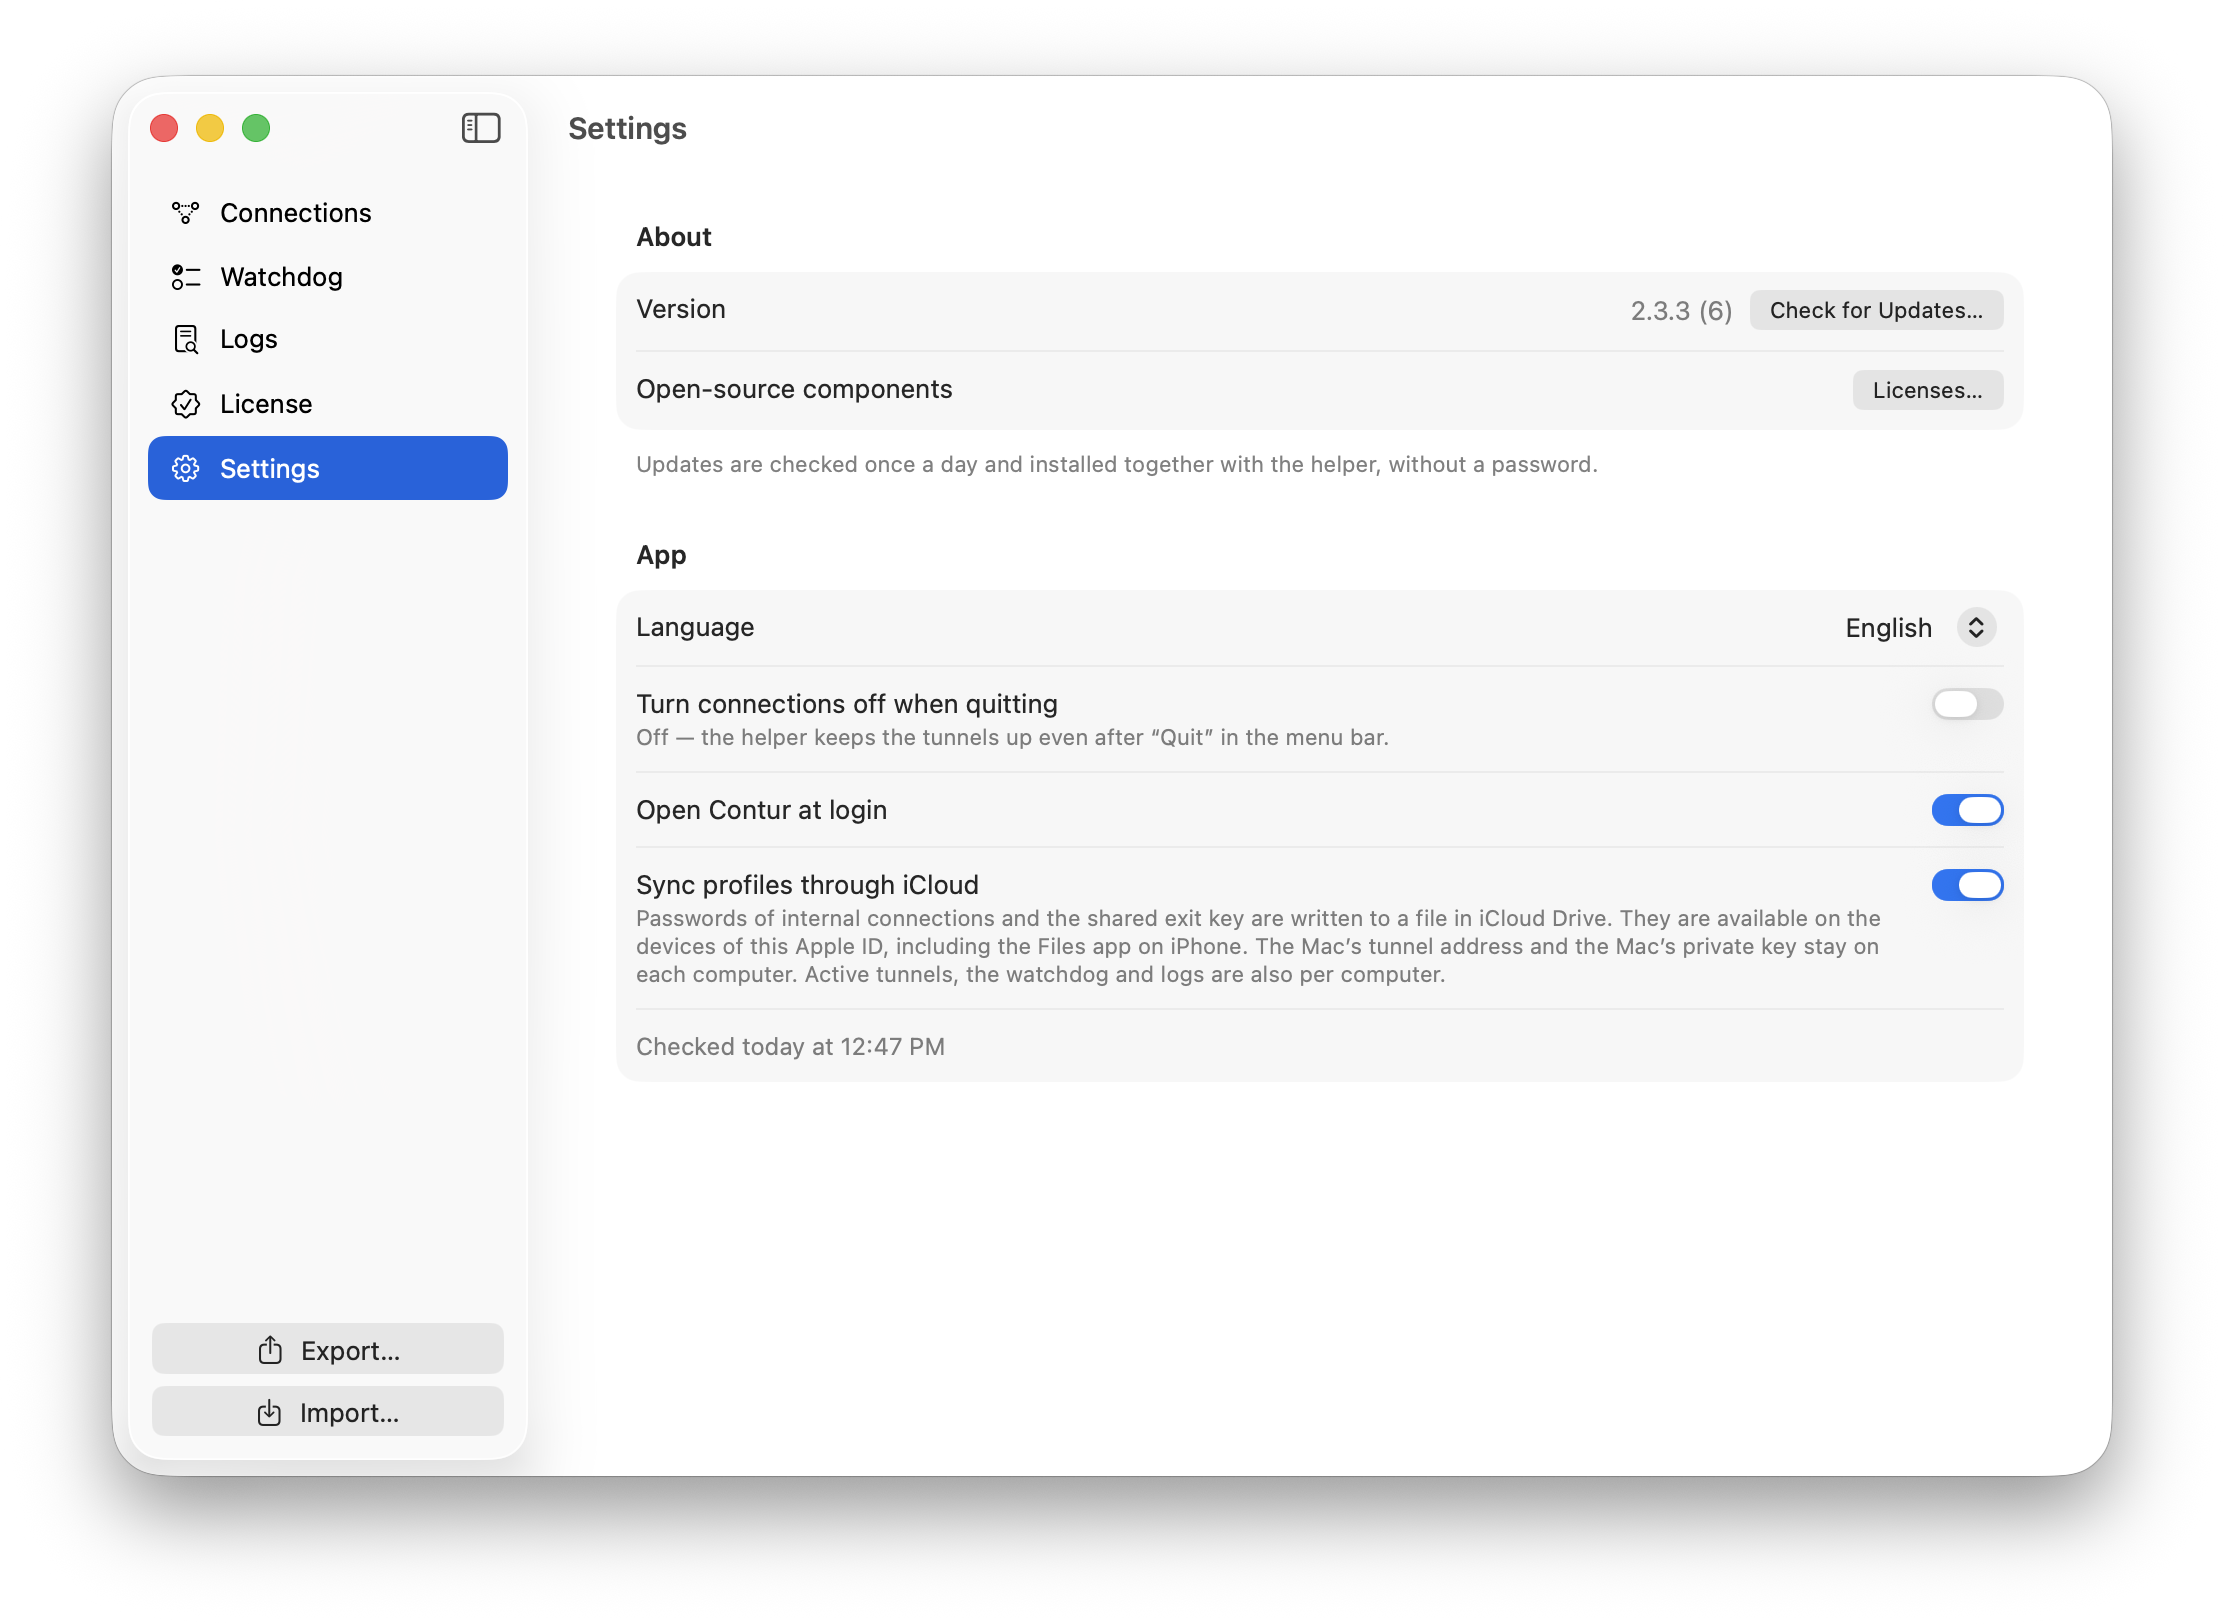2224x1624 pixels.
Task: Open the Language dropdown
Action: [1920, 628]
